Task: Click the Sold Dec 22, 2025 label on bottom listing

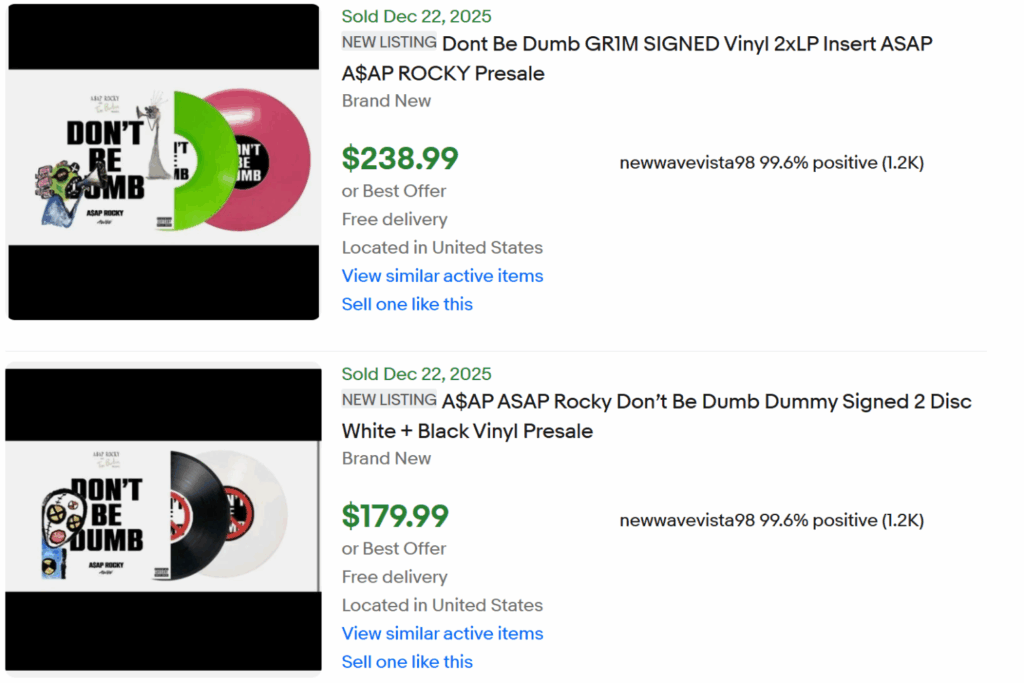Action: (x=416, y=373)
